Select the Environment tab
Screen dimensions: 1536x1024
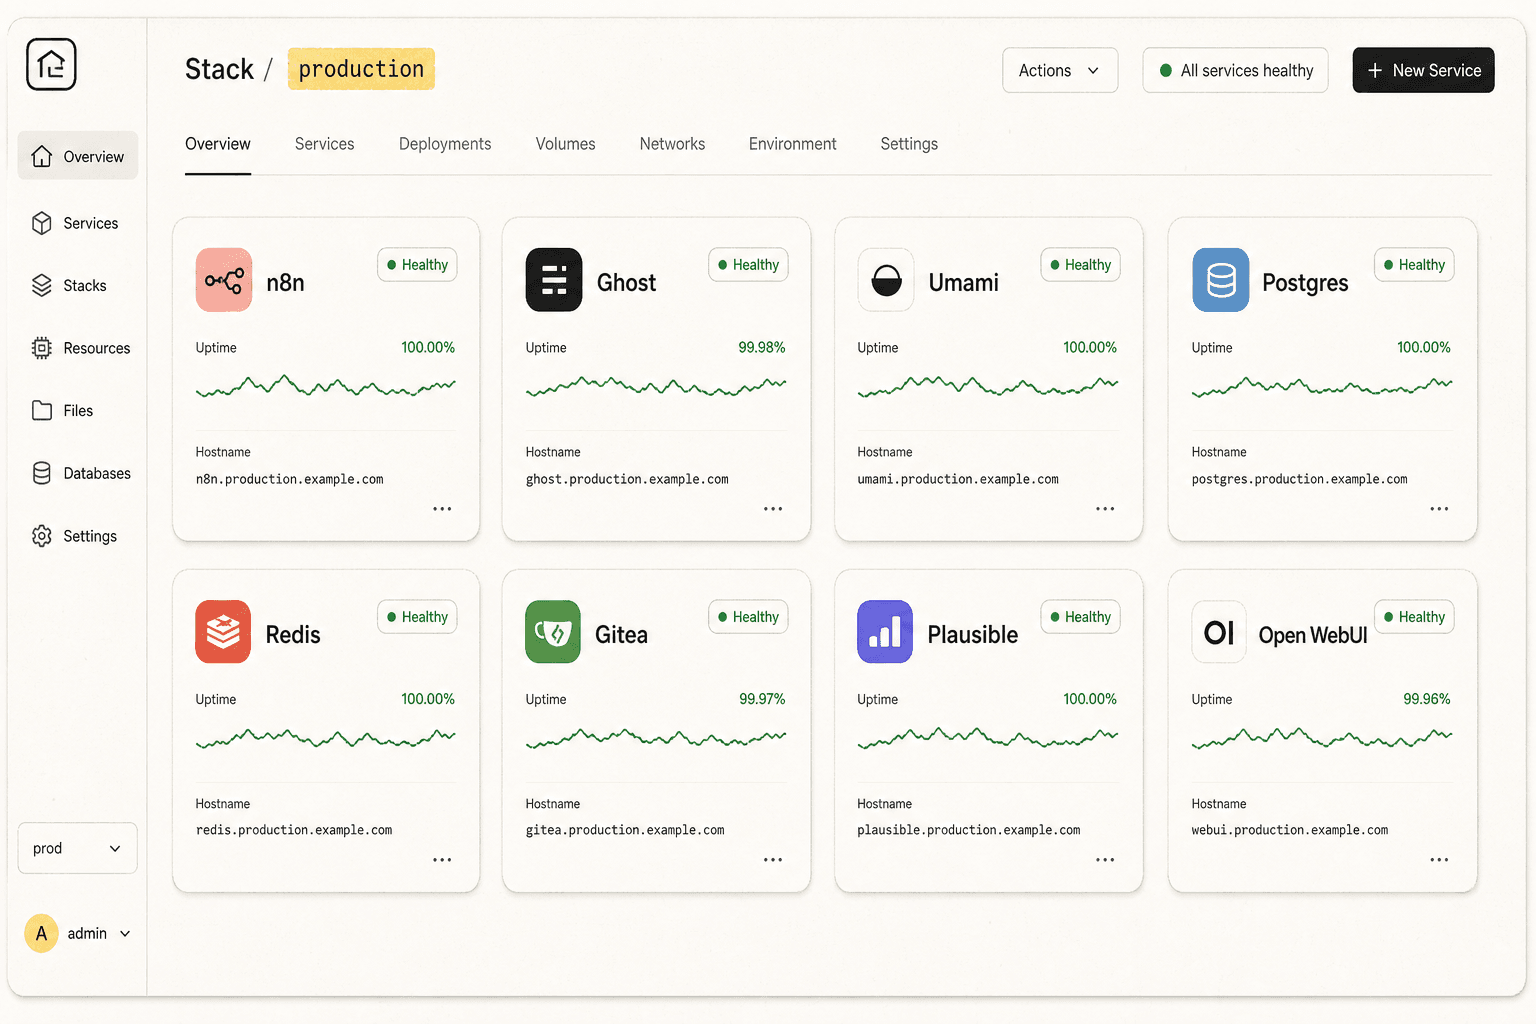coord(792,144)
